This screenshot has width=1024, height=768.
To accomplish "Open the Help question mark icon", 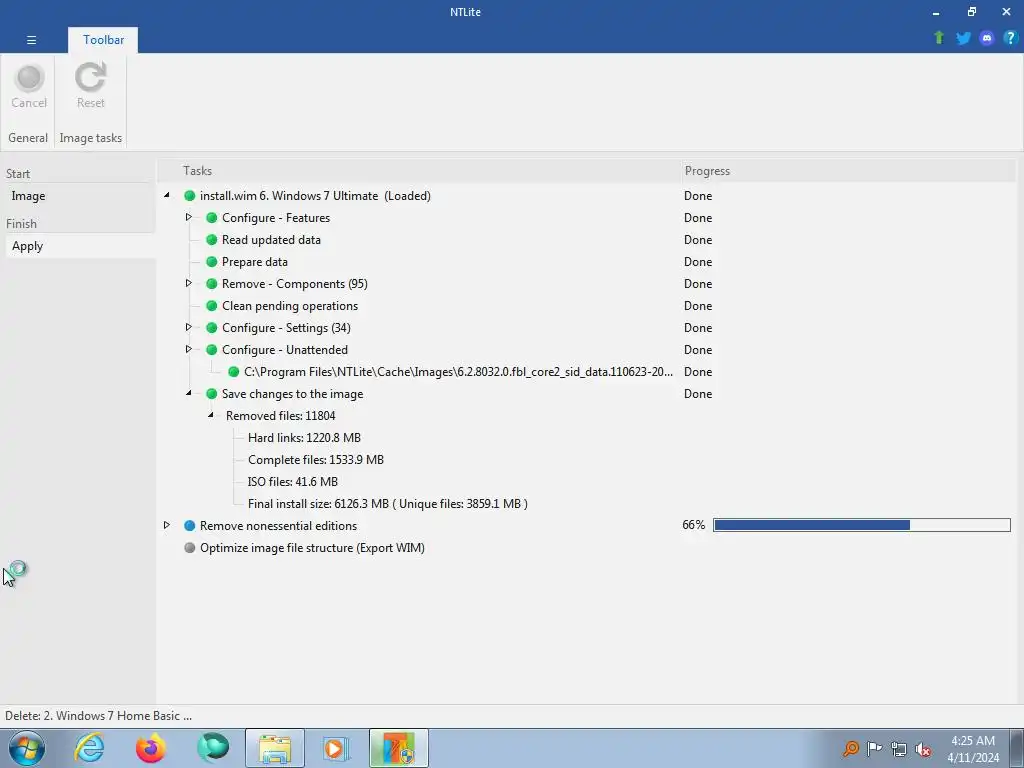I will tap(1010, 38).
